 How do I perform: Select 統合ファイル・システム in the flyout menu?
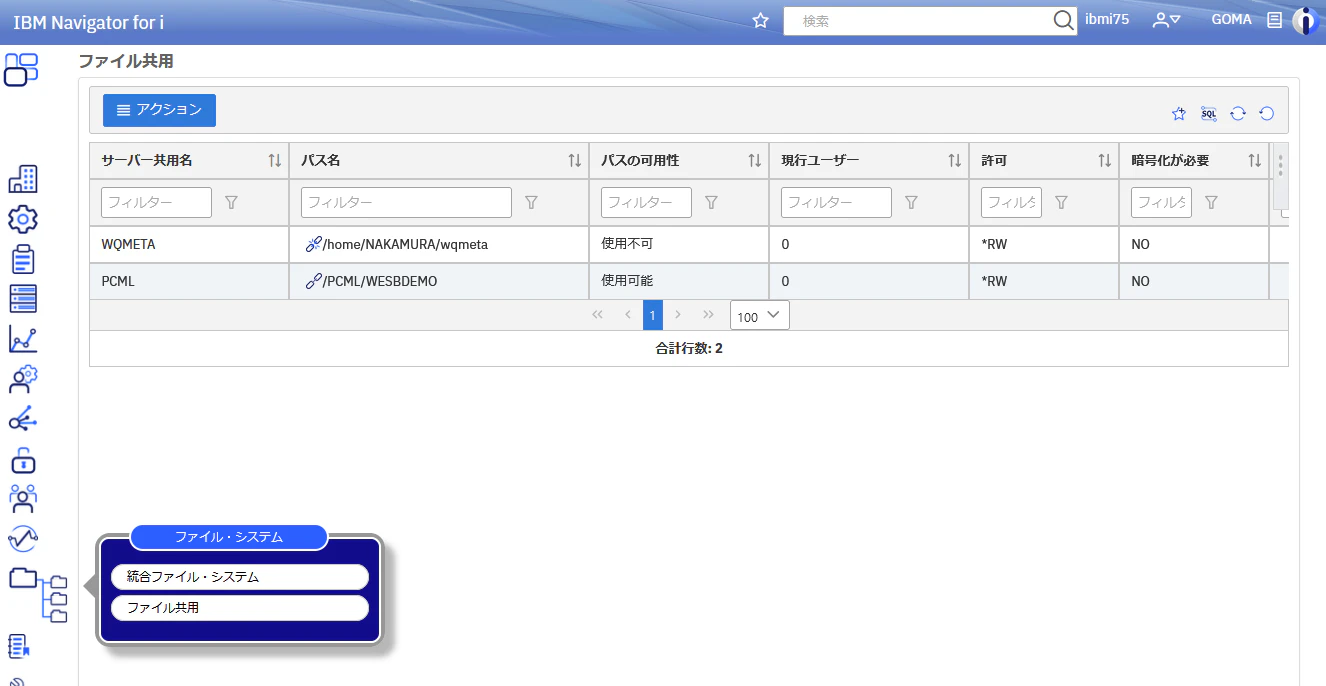click(x=240, y=577)
